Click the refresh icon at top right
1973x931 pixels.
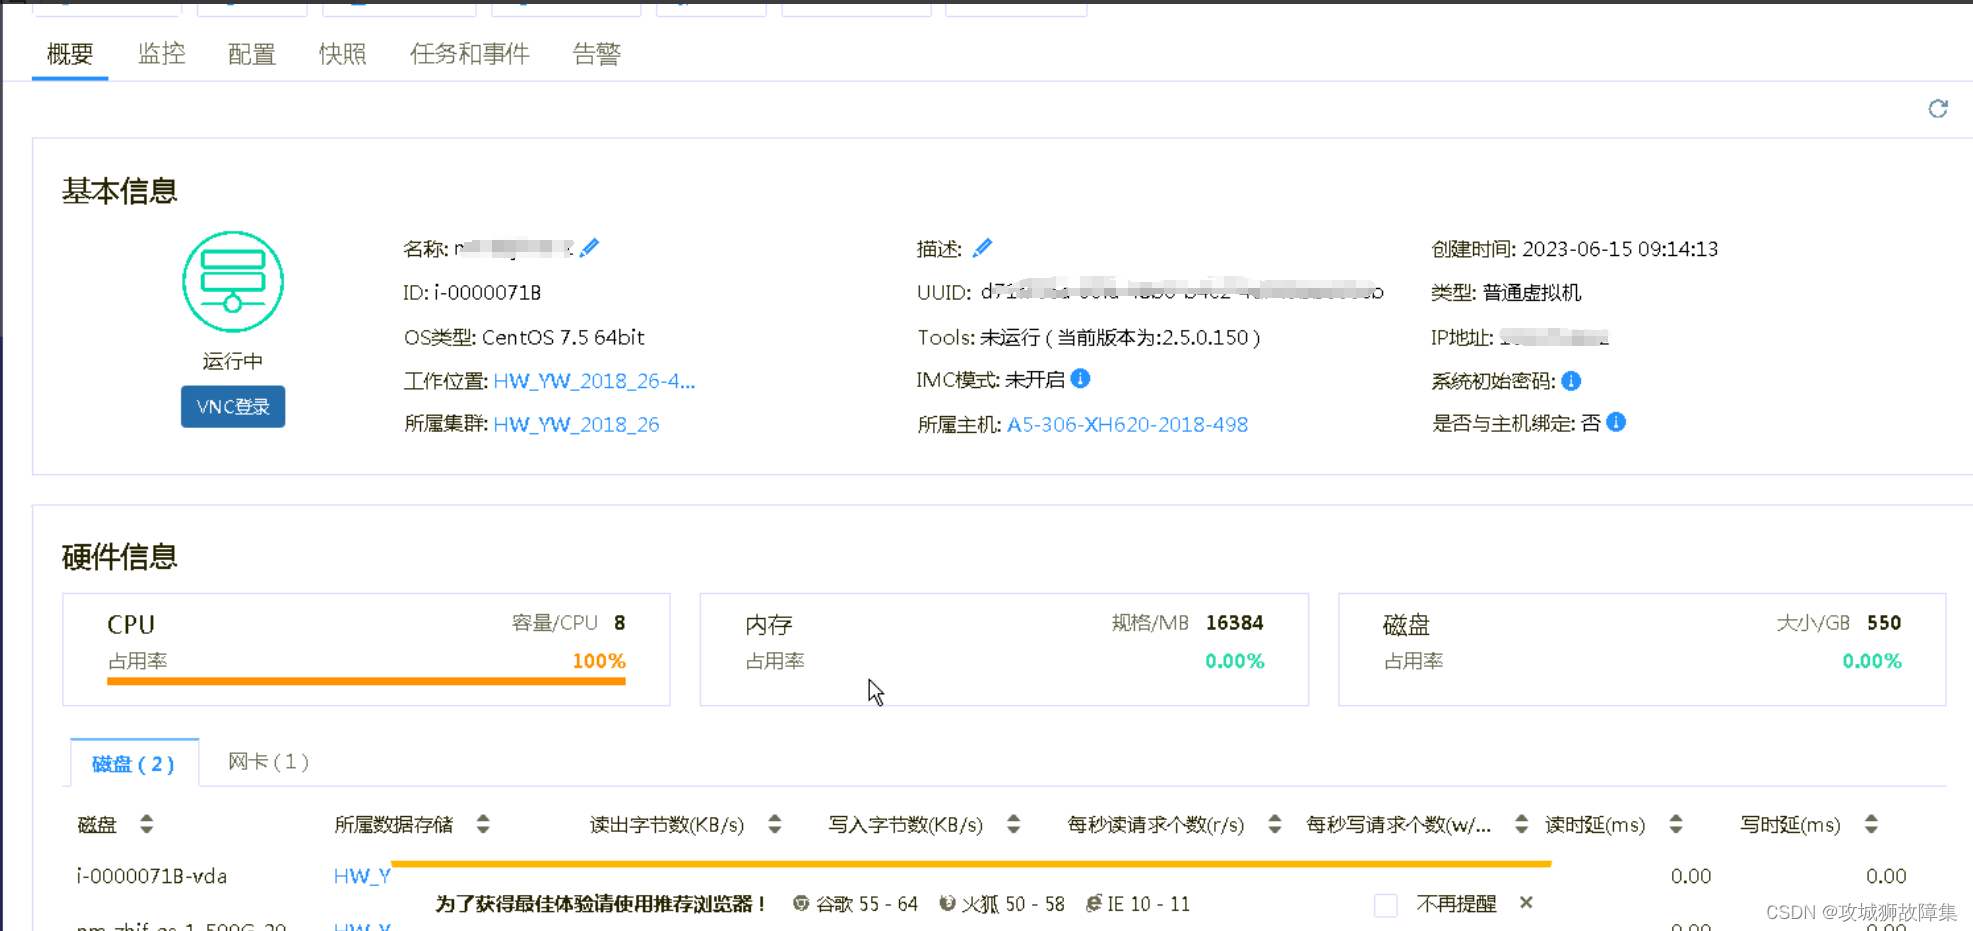1938,108
